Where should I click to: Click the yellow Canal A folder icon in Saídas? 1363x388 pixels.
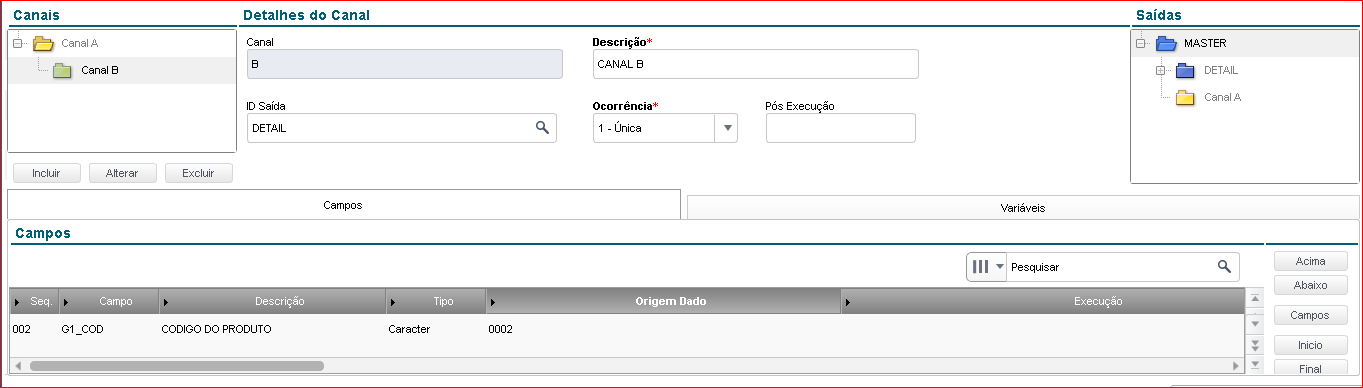(x=1186, y=98)
